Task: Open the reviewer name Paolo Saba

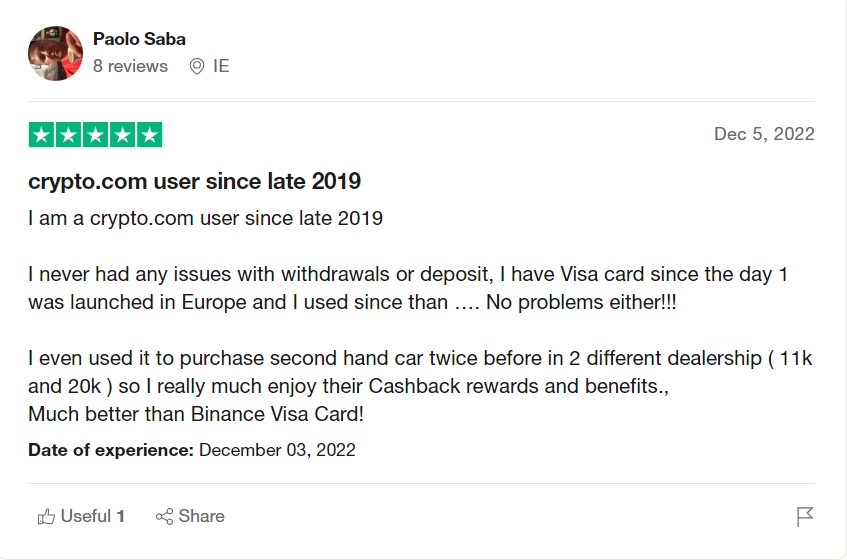Action: click(x=139, y=39)
